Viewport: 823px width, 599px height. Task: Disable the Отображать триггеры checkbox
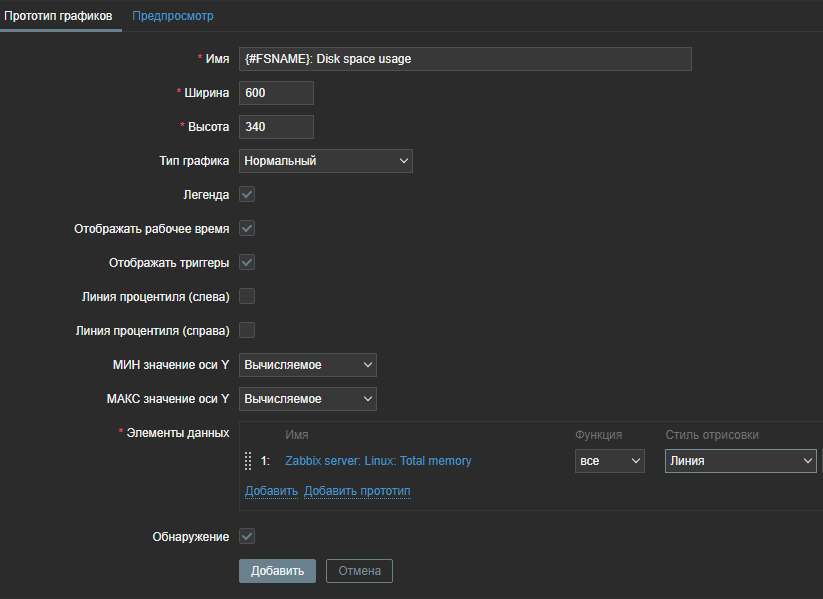[x=247, y=262]
